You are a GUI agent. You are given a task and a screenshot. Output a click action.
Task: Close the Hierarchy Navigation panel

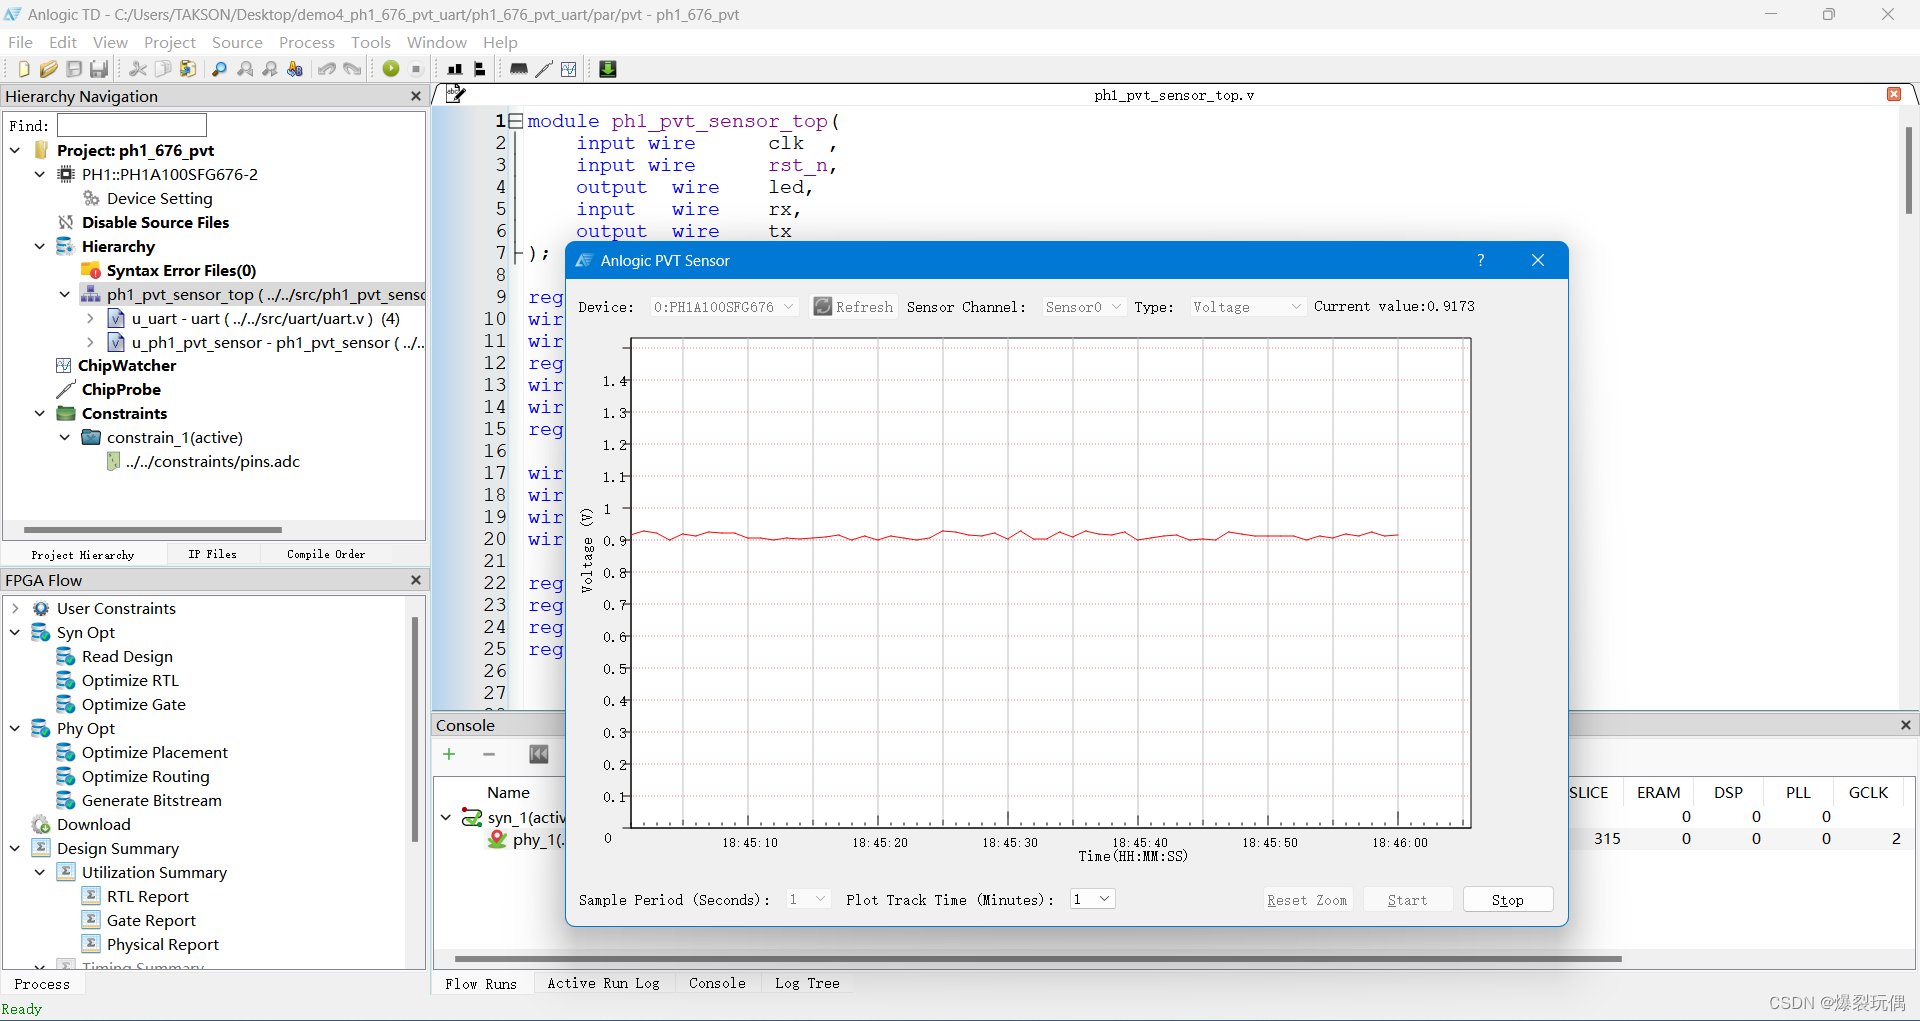coord(416,96)
